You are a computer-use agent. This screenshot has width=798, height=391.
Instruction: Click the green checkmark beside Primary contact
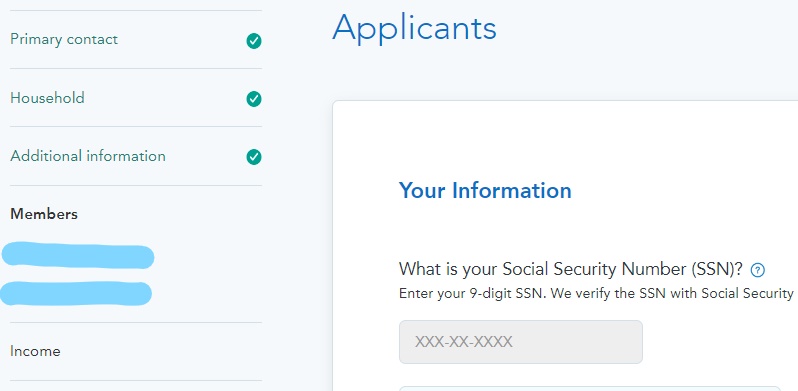[x=254, y=41]
